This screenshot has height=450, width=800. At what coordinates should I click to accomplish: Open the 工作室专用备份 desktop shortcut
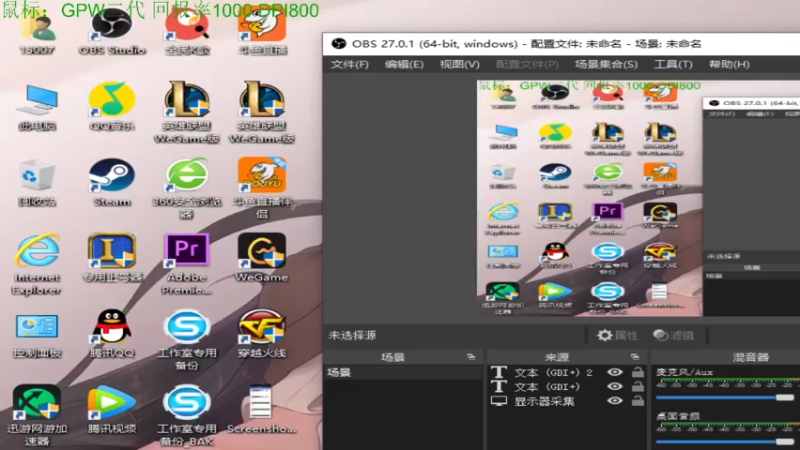click(187, 339)
